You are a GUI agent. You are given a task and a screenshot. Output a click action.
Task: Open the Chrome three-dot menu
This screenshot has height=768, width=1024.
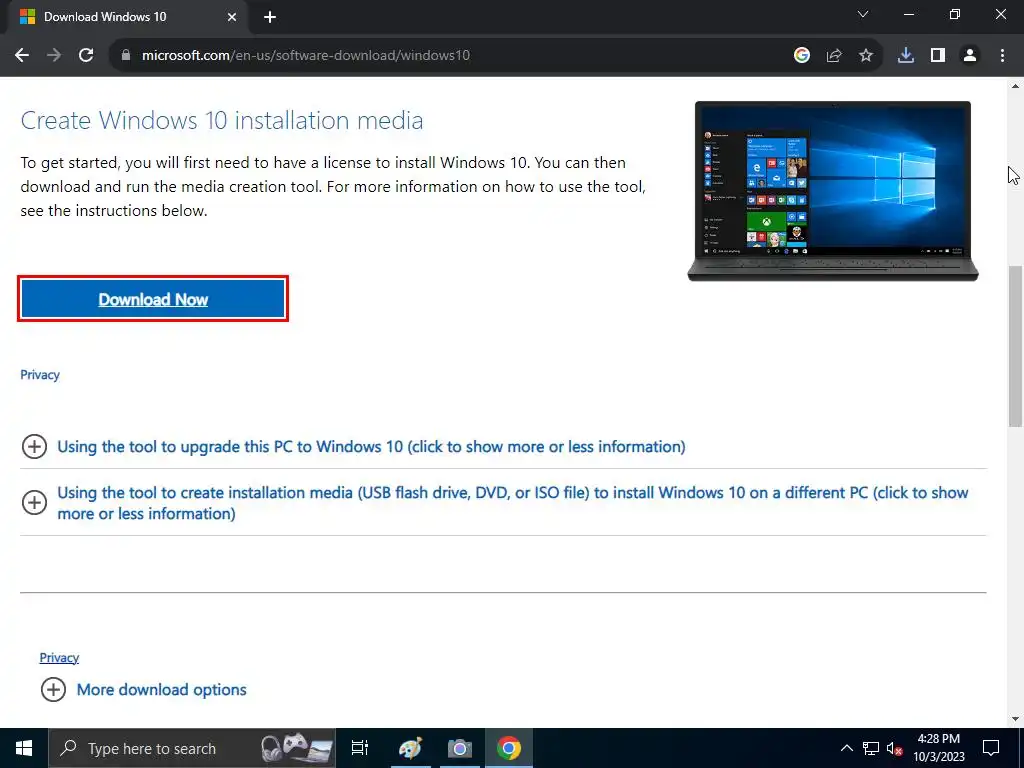(x=1002, y=56)
